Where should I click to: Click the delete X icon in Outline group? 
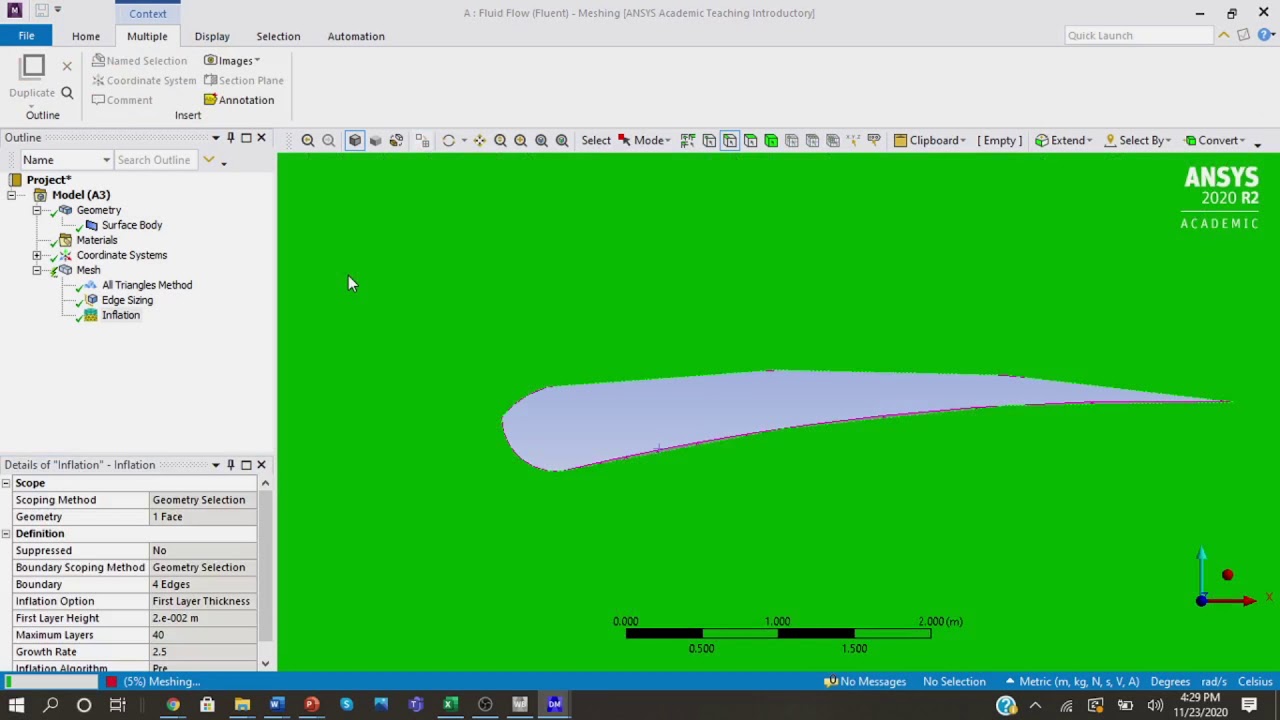pyautogui.click(x=67, y=66)
